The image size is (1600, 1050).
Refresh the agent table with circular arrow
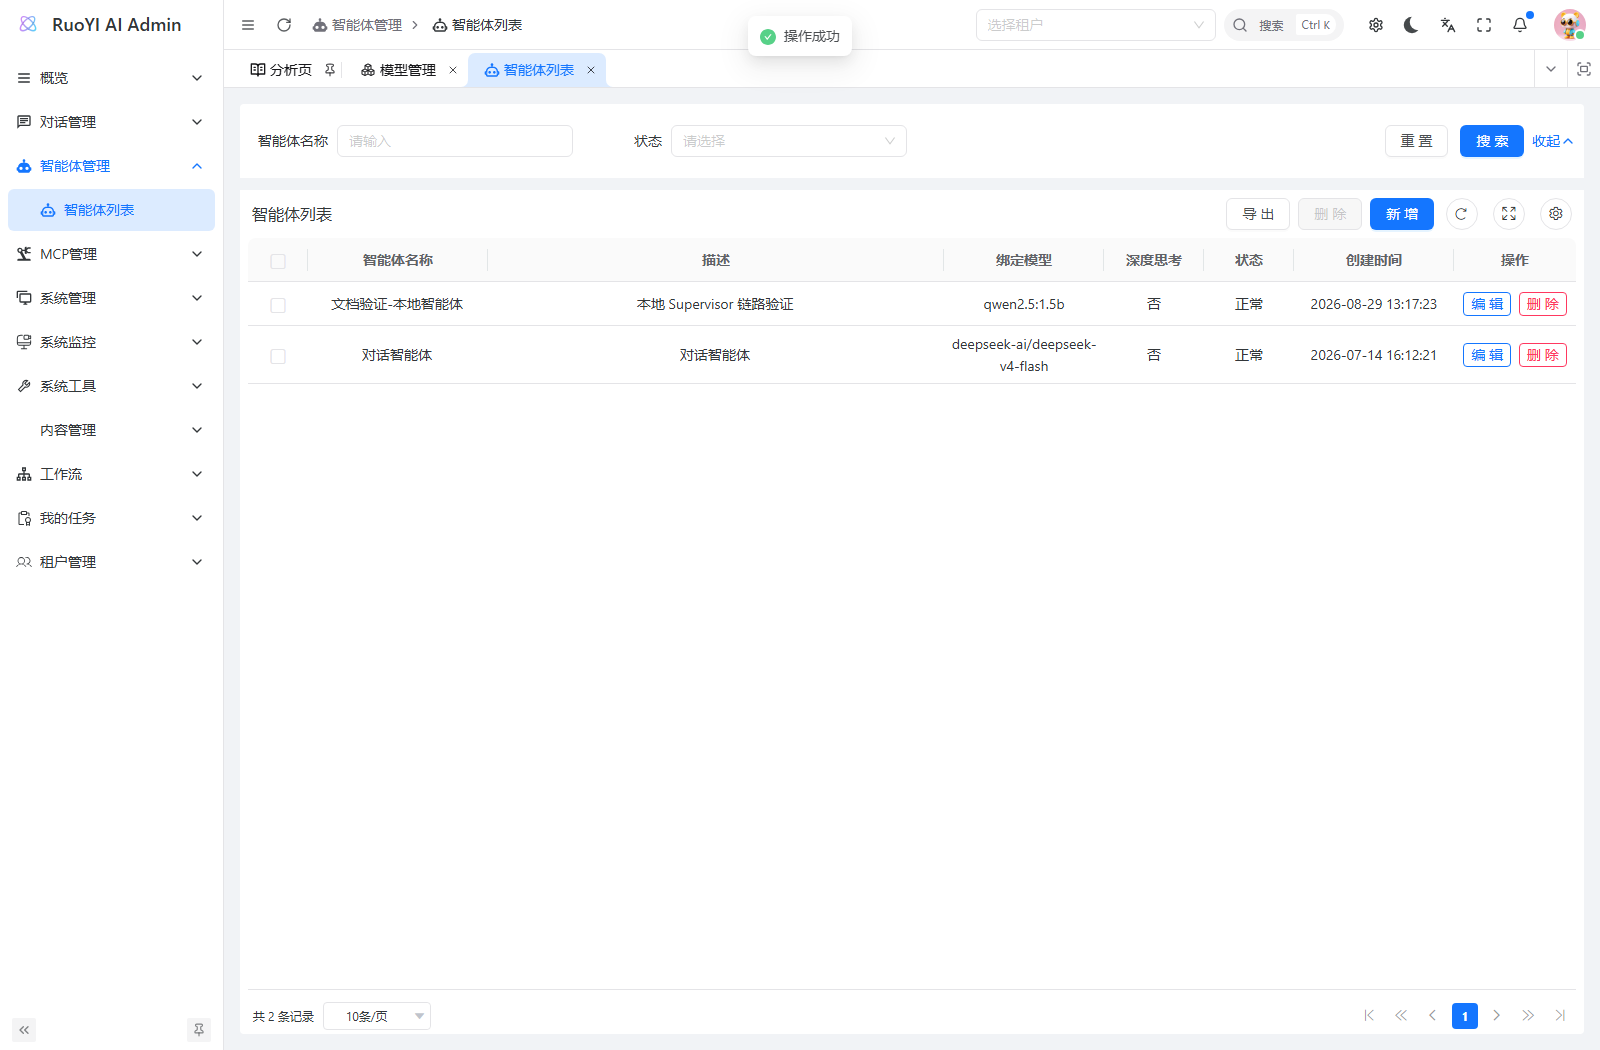1461,214
